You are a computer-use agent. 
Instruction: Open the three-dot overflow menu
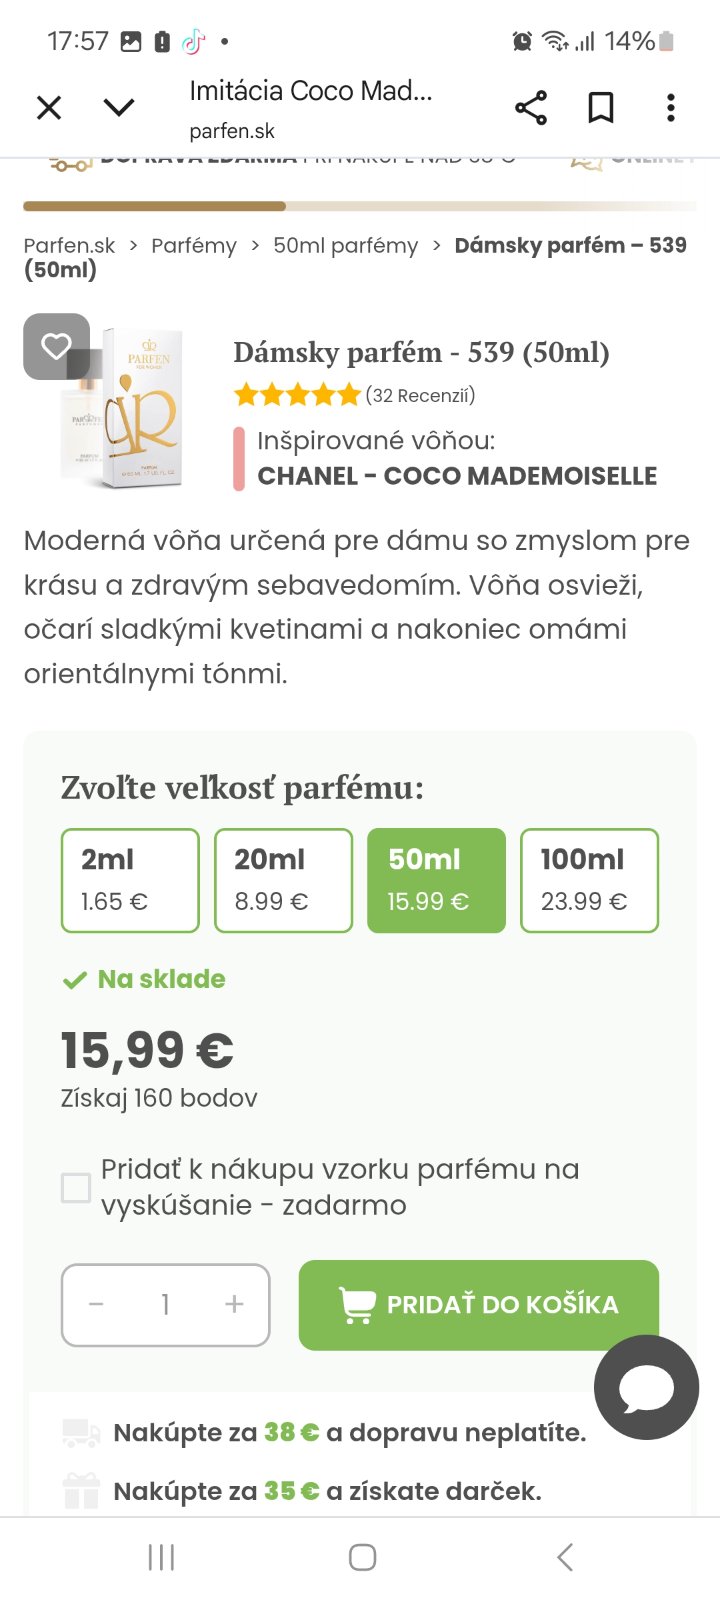671,107
